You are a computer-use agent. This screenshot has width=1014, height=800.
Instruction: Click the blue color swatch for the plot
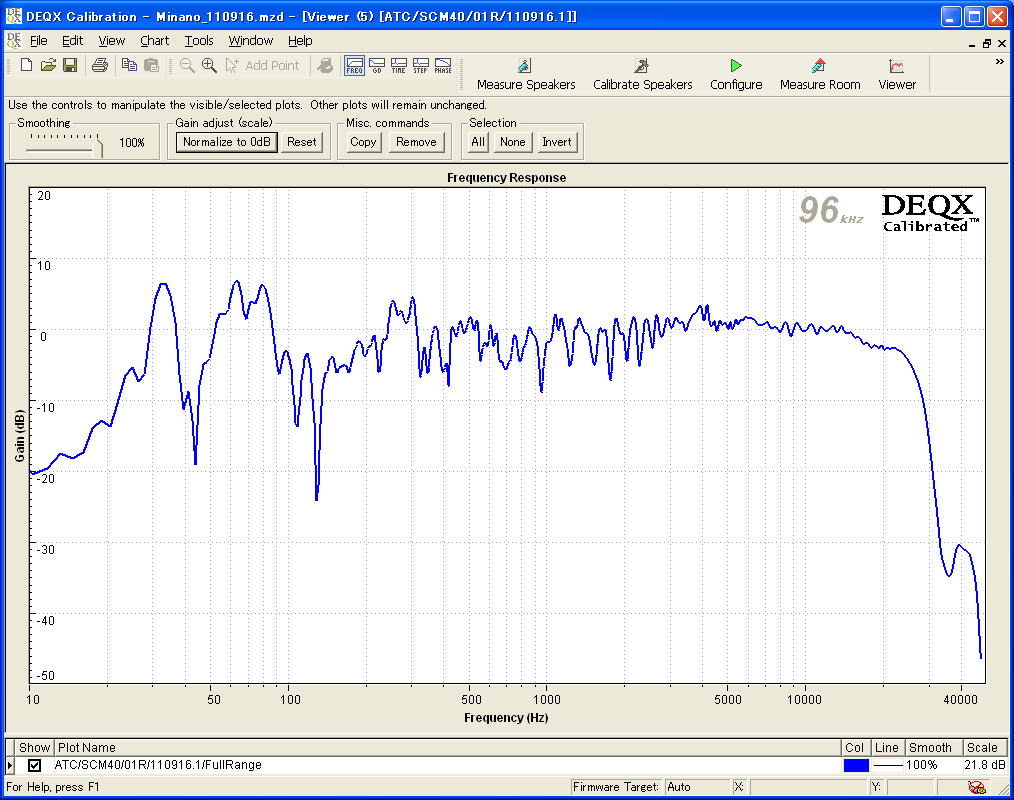pyautogui.click(x=856, y=765)
